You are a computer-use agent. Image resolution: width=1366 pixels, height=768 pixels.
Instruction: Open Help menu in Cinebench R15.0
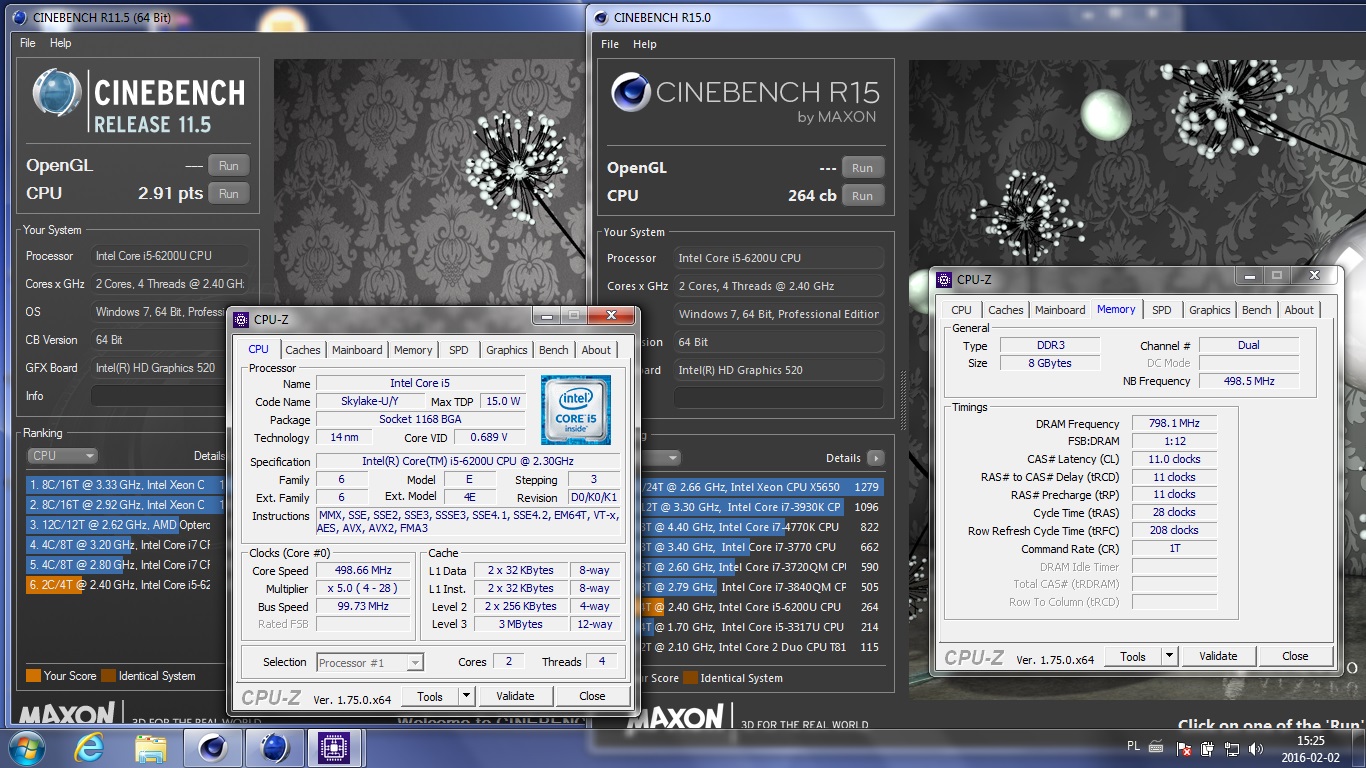pyautogui.click(x=645, y=44)
